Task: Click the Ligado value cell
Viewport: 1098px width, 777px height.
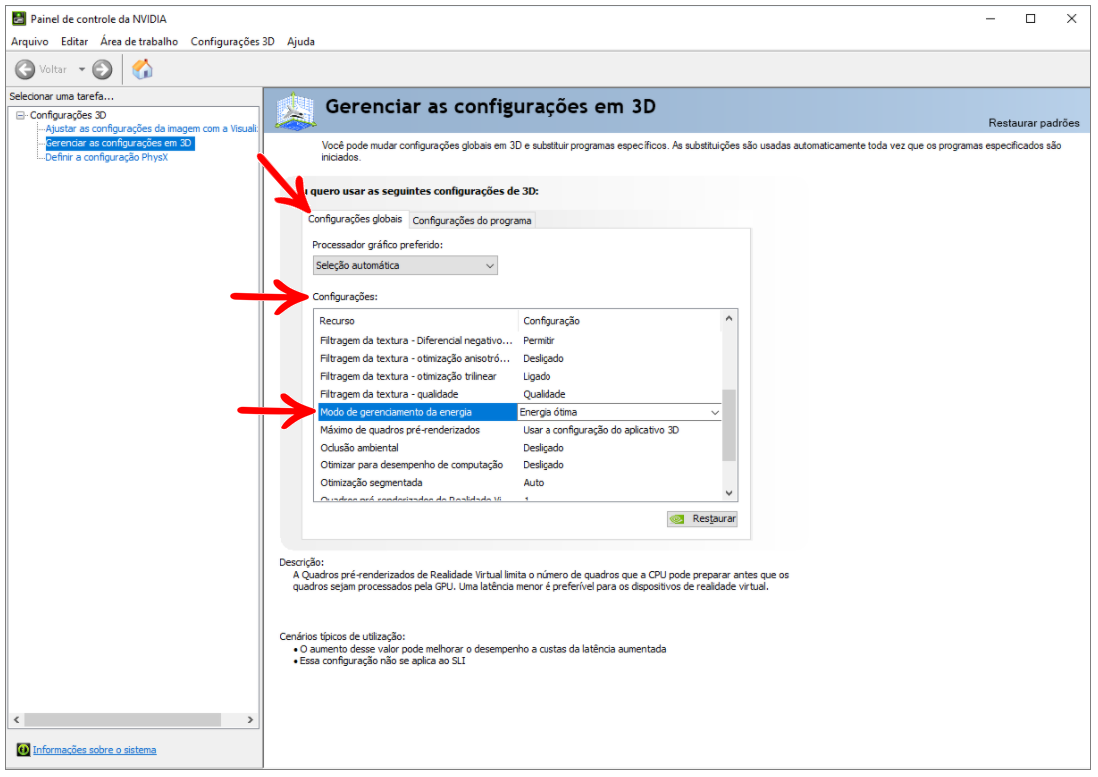Action: click(x=536, y=377)
